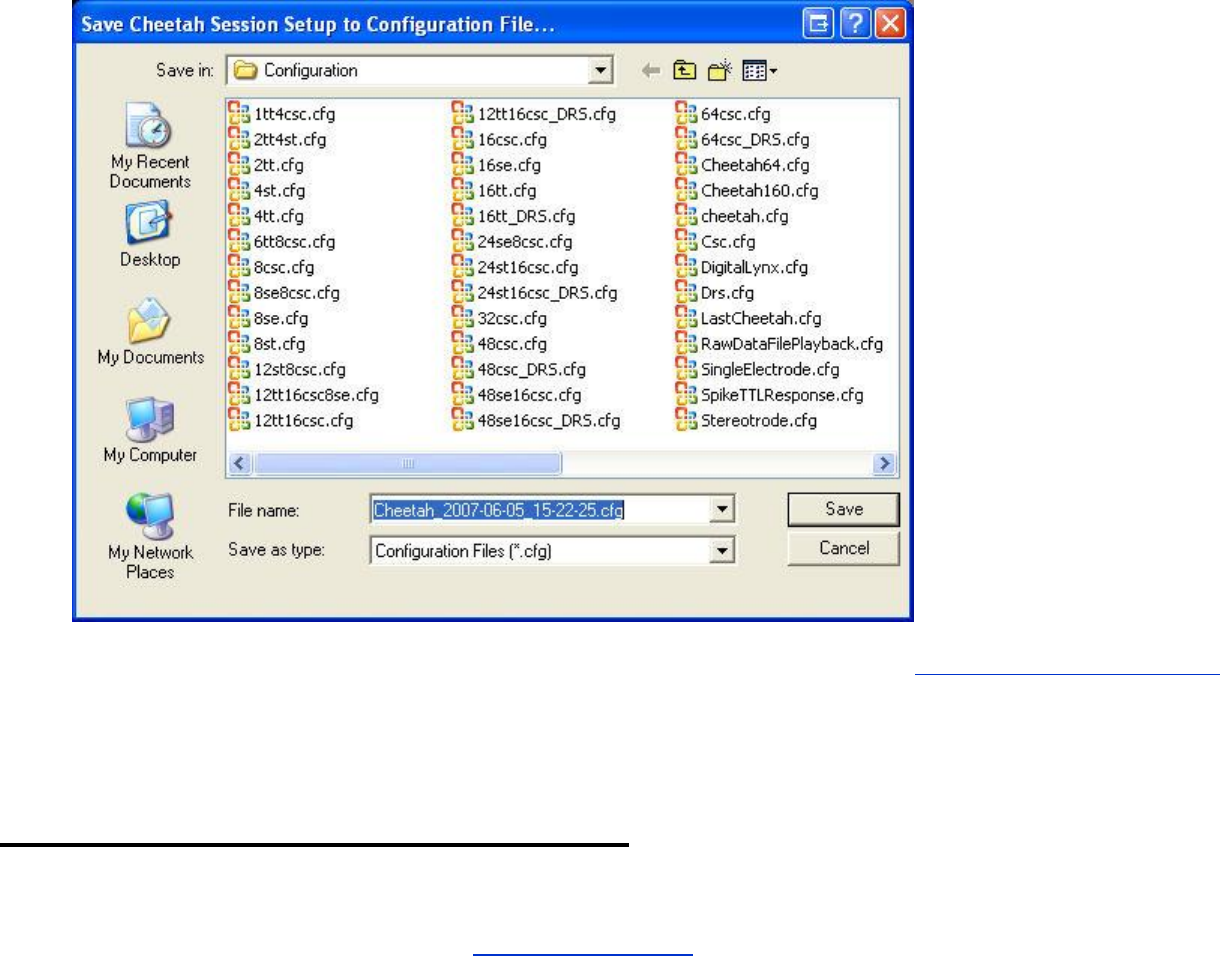1220x956 pixels.
Task: Select file icon of Drs.cfg
Action: click(686, 293)
